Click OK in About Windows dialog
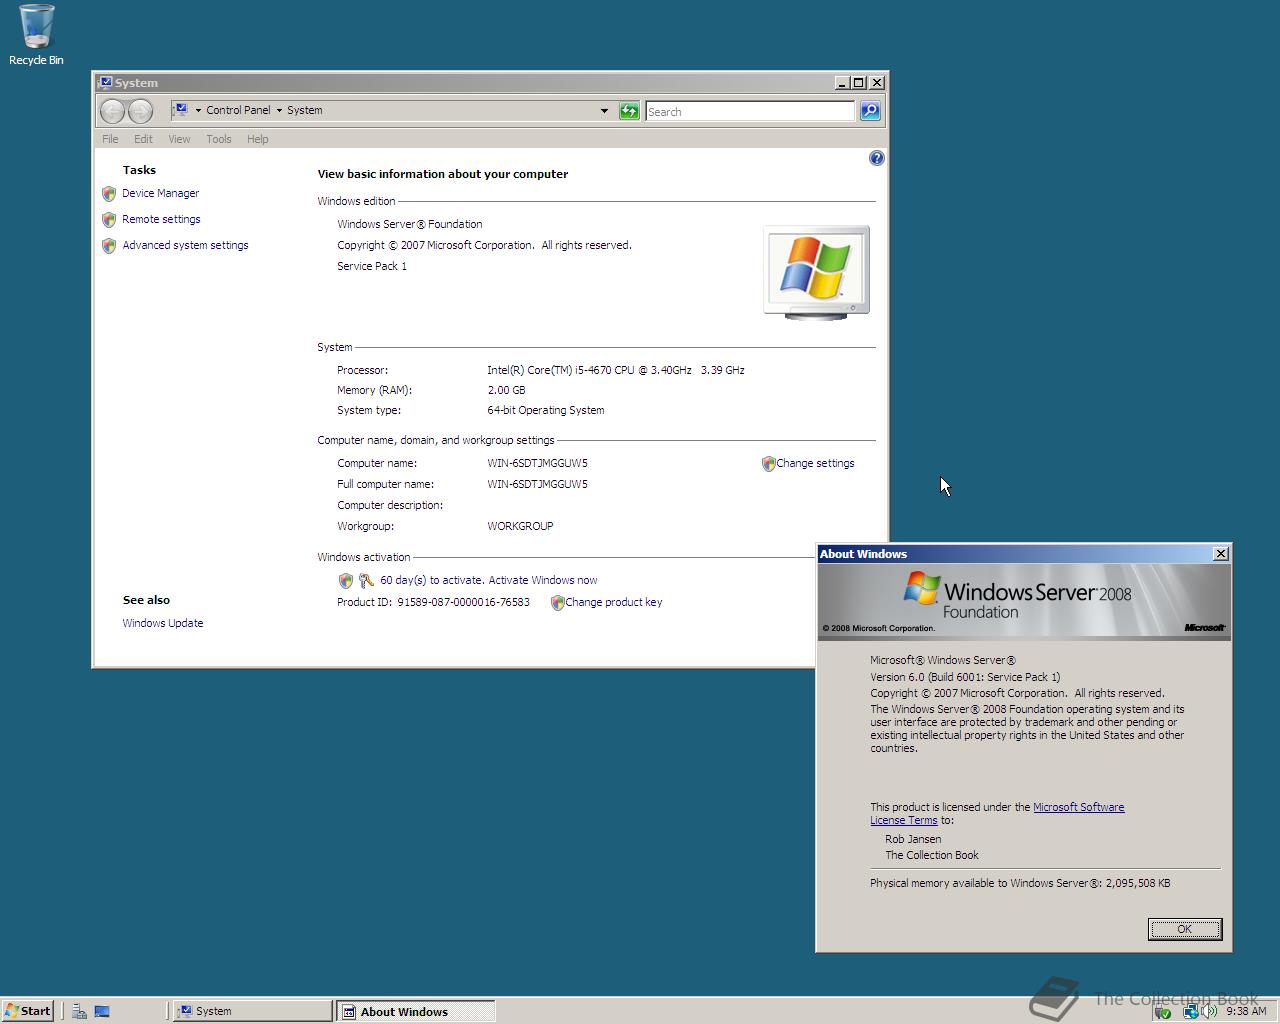This screenshot has width=1280, height=1024. [x=1184, y=929]
